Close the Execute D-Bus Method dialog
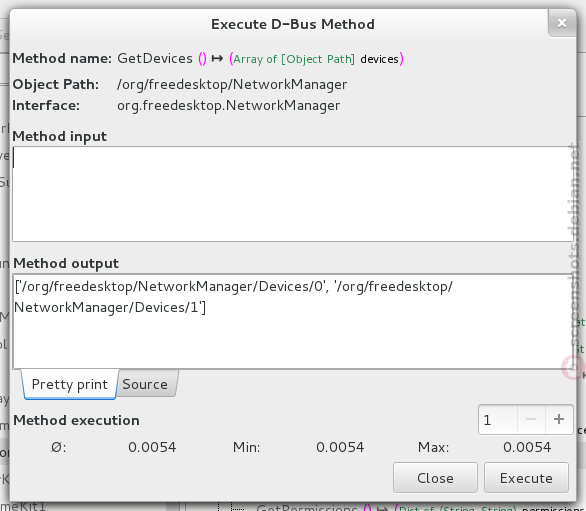The image size is (586, 511). [562, 23]
